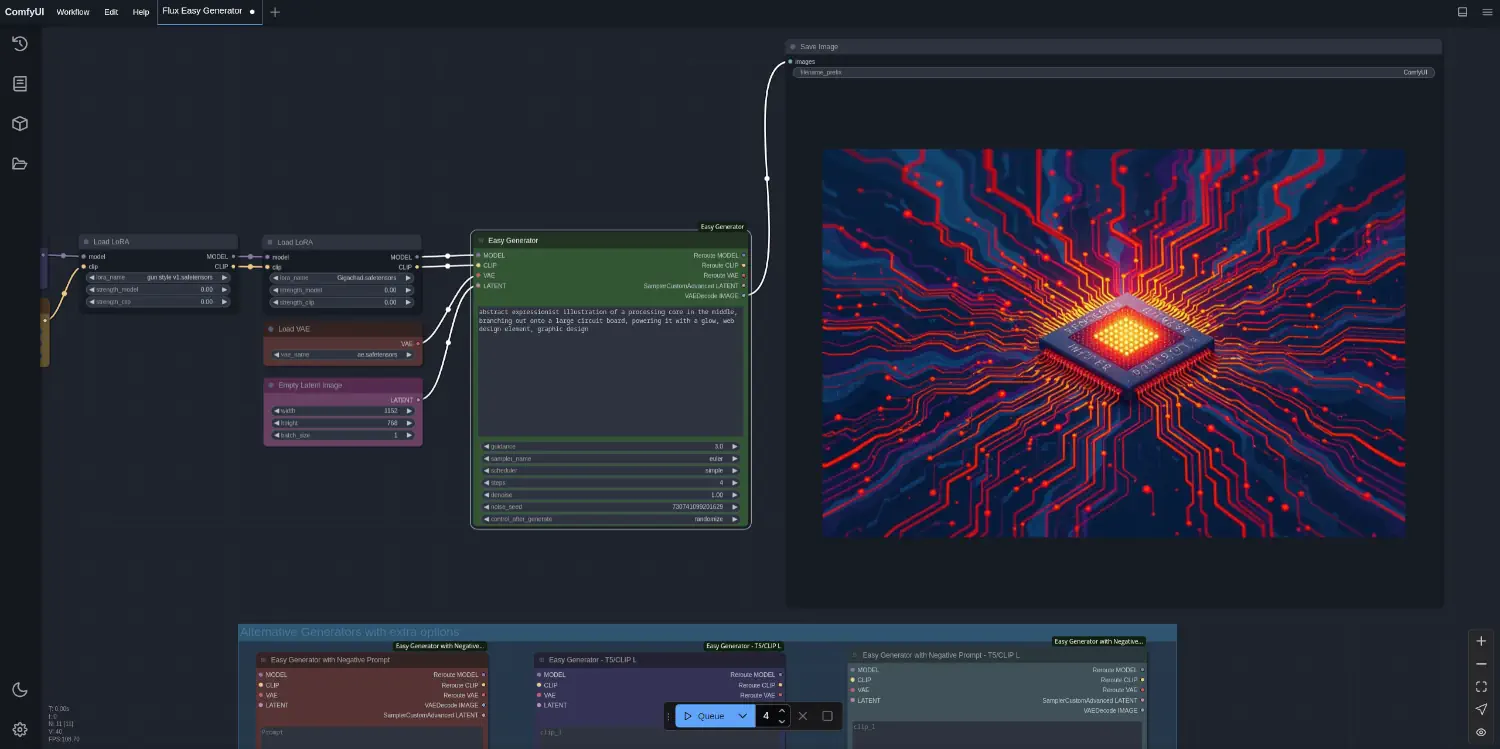Viewport: 1500px width, 749px height.
Task: Click the steps 4 number widget
Action: point(611,482)
